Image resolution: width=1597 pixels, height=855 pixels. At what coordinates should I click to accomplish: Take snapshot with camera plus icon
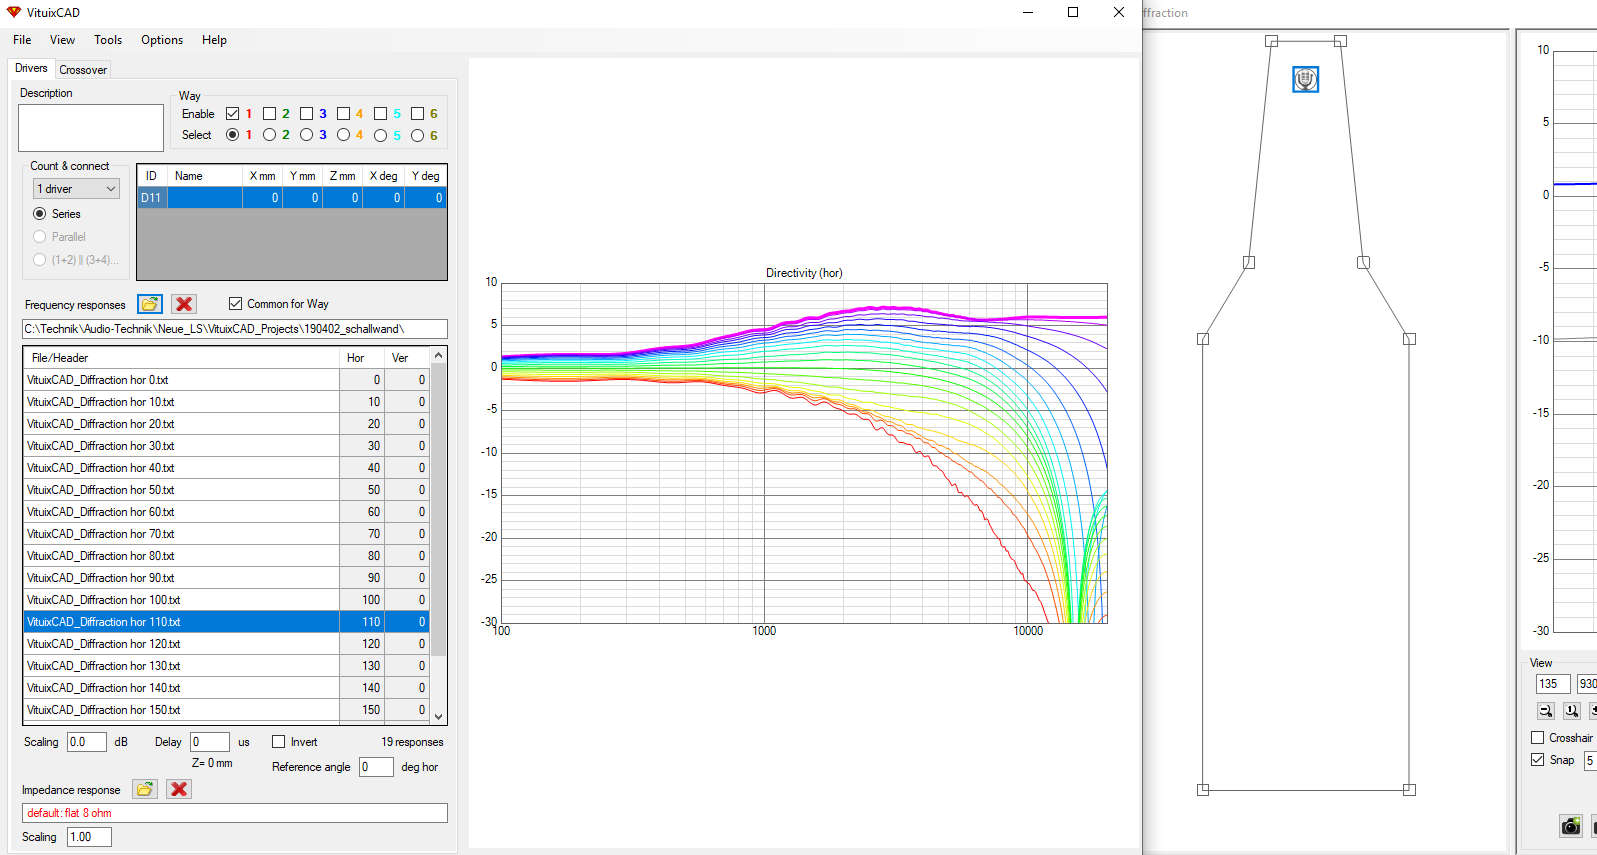(1571, 826)
